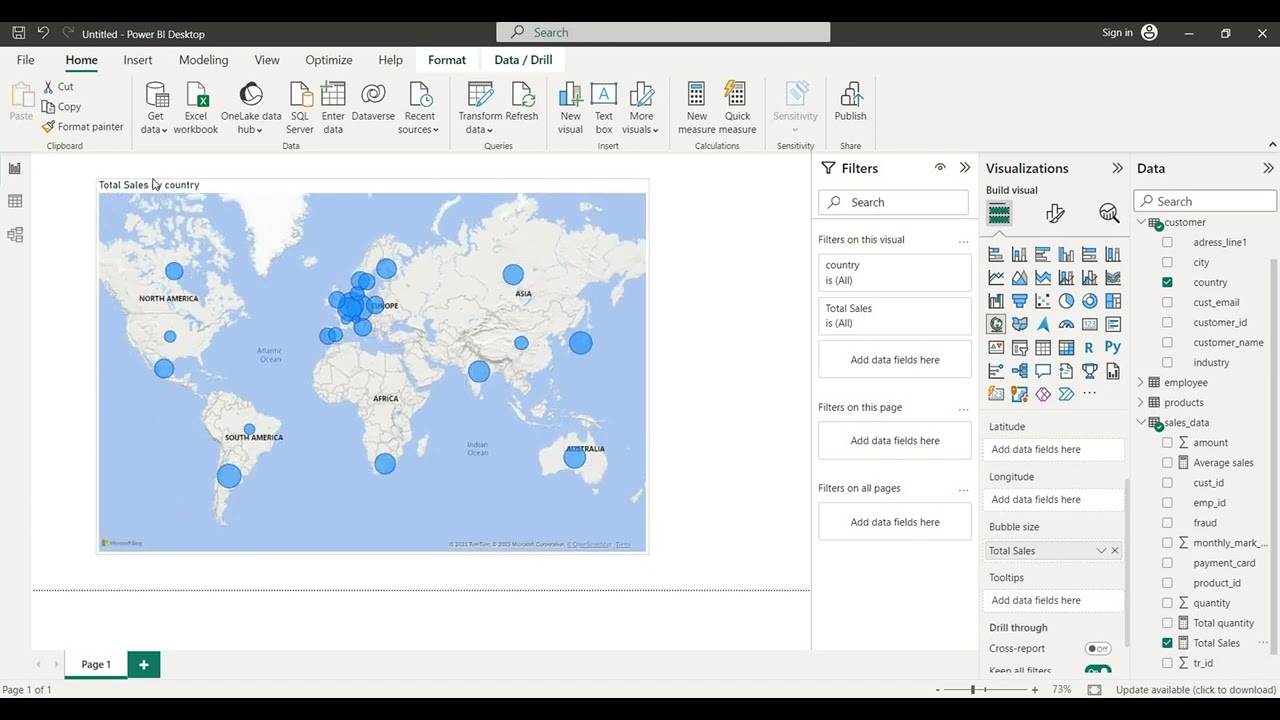The height and width of the screenshot is (720, 1280).
Task: Expand the products table
Action: (1141, 402)
